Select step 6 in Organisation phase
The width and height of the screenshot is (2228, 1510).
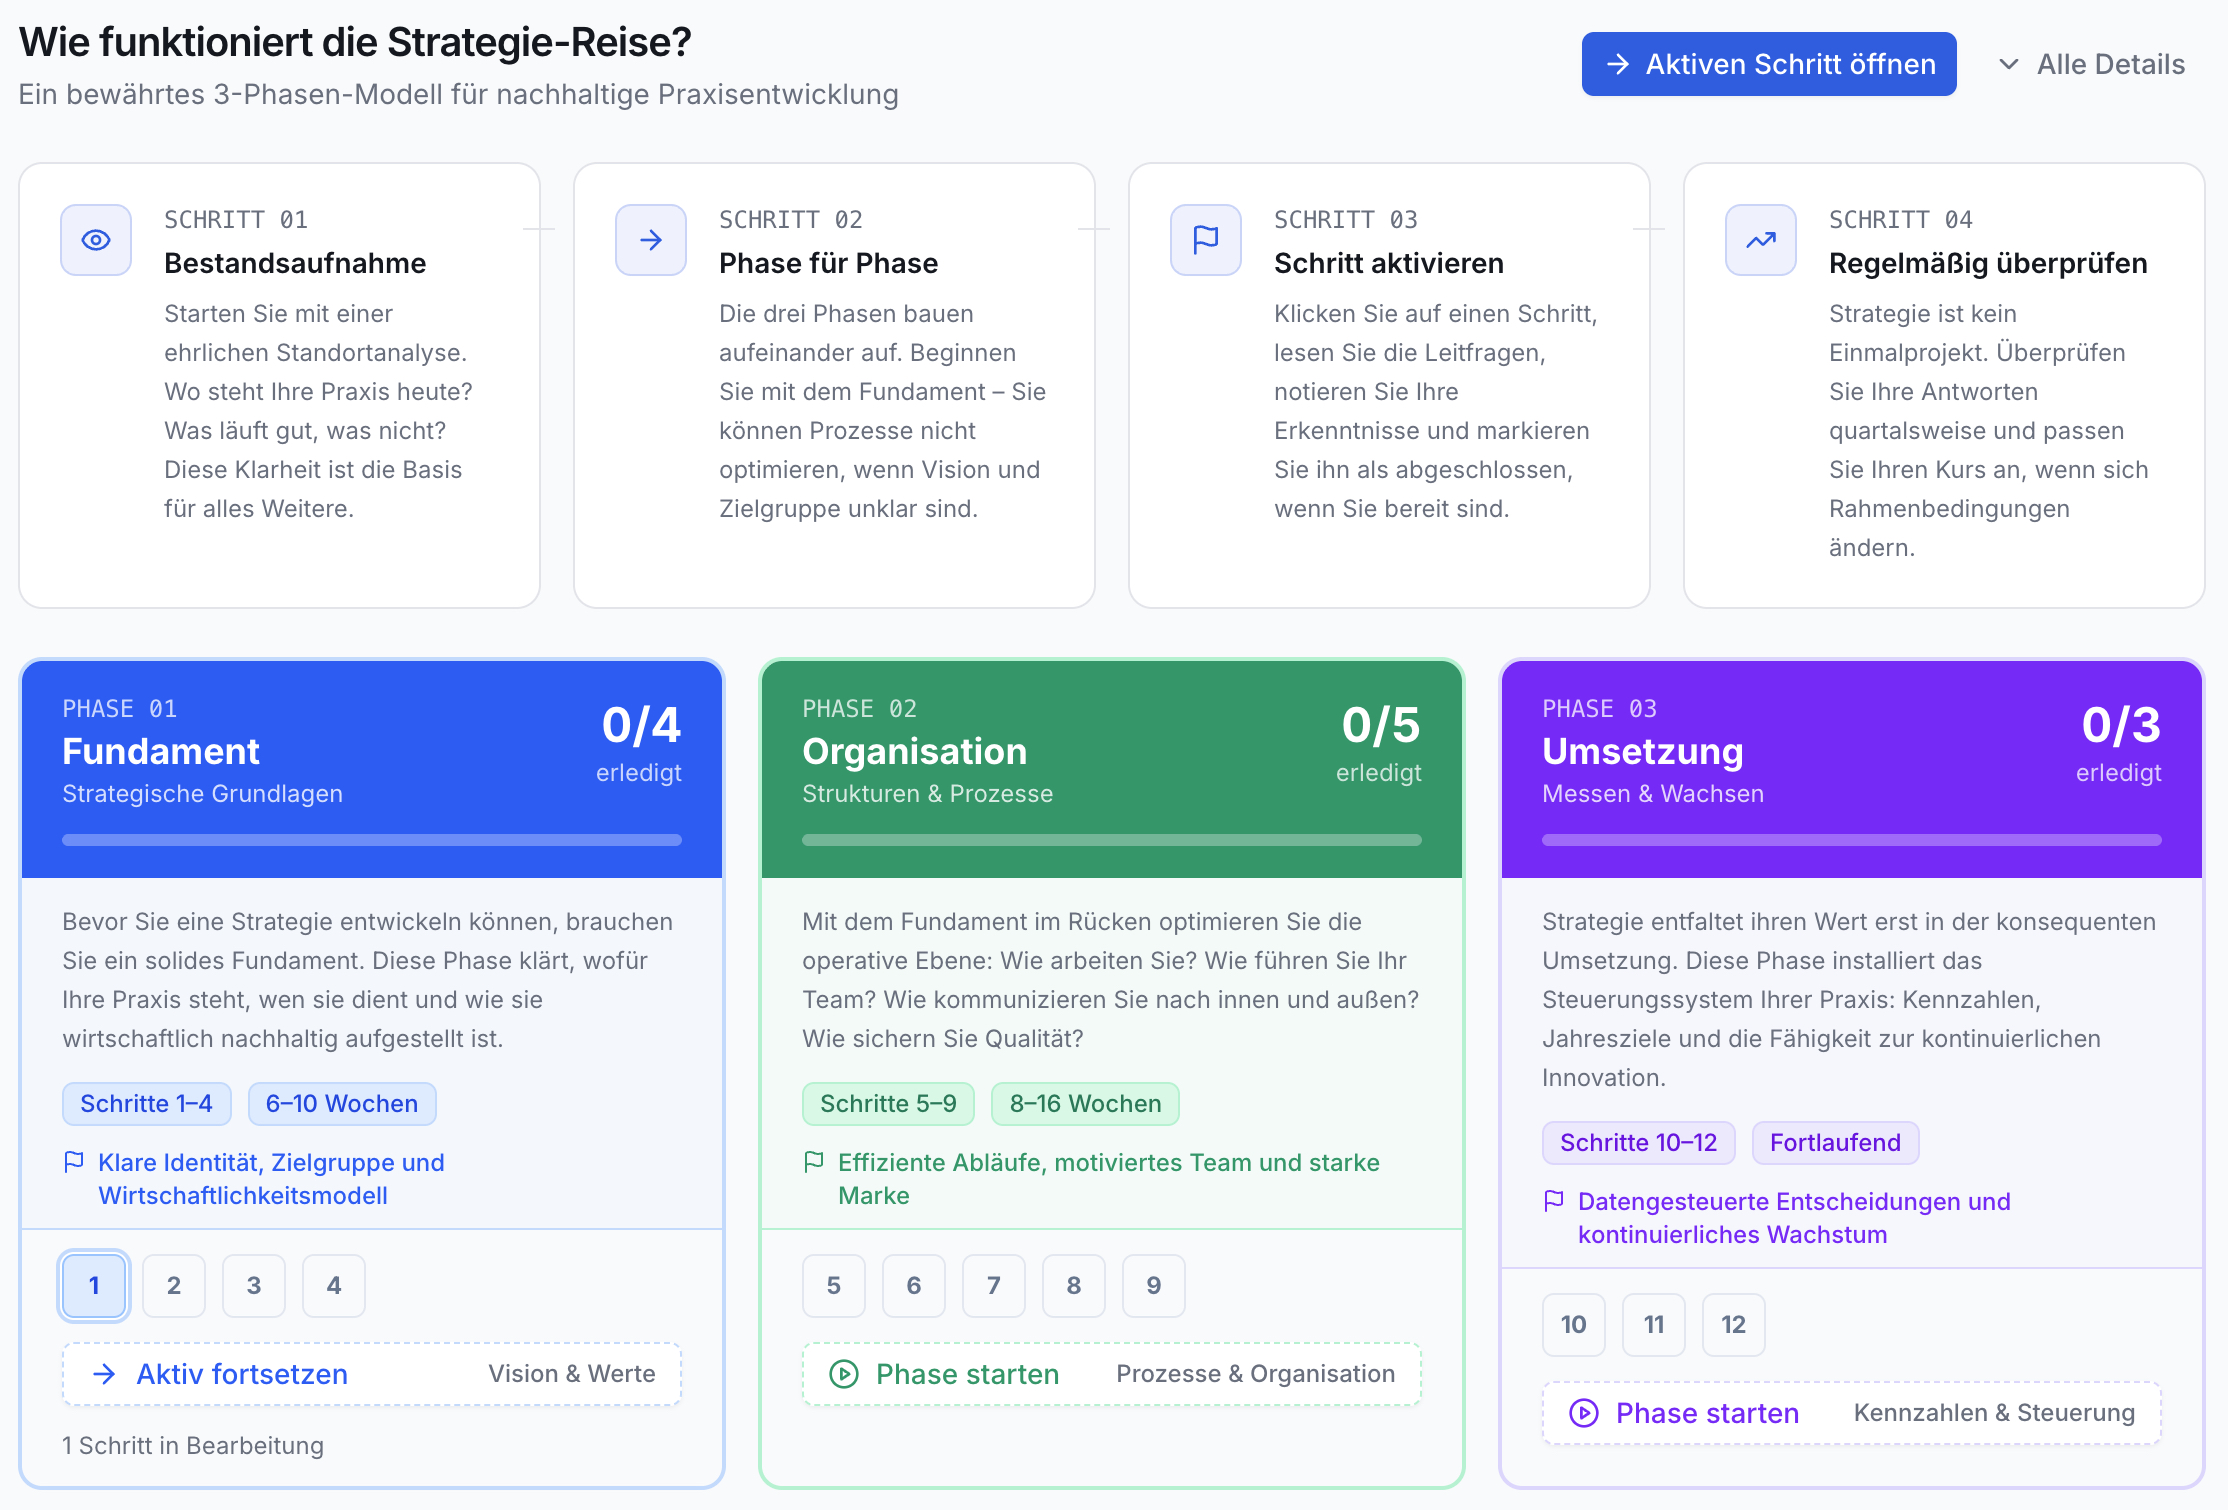point(914,1286)
